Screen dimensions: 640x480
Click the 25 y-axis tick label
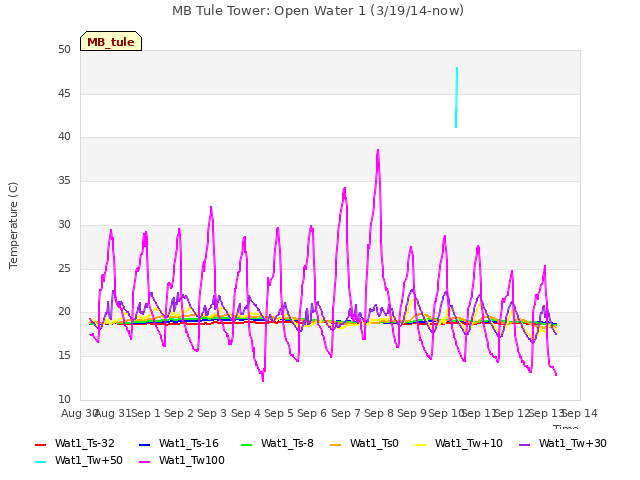(64, 268)
